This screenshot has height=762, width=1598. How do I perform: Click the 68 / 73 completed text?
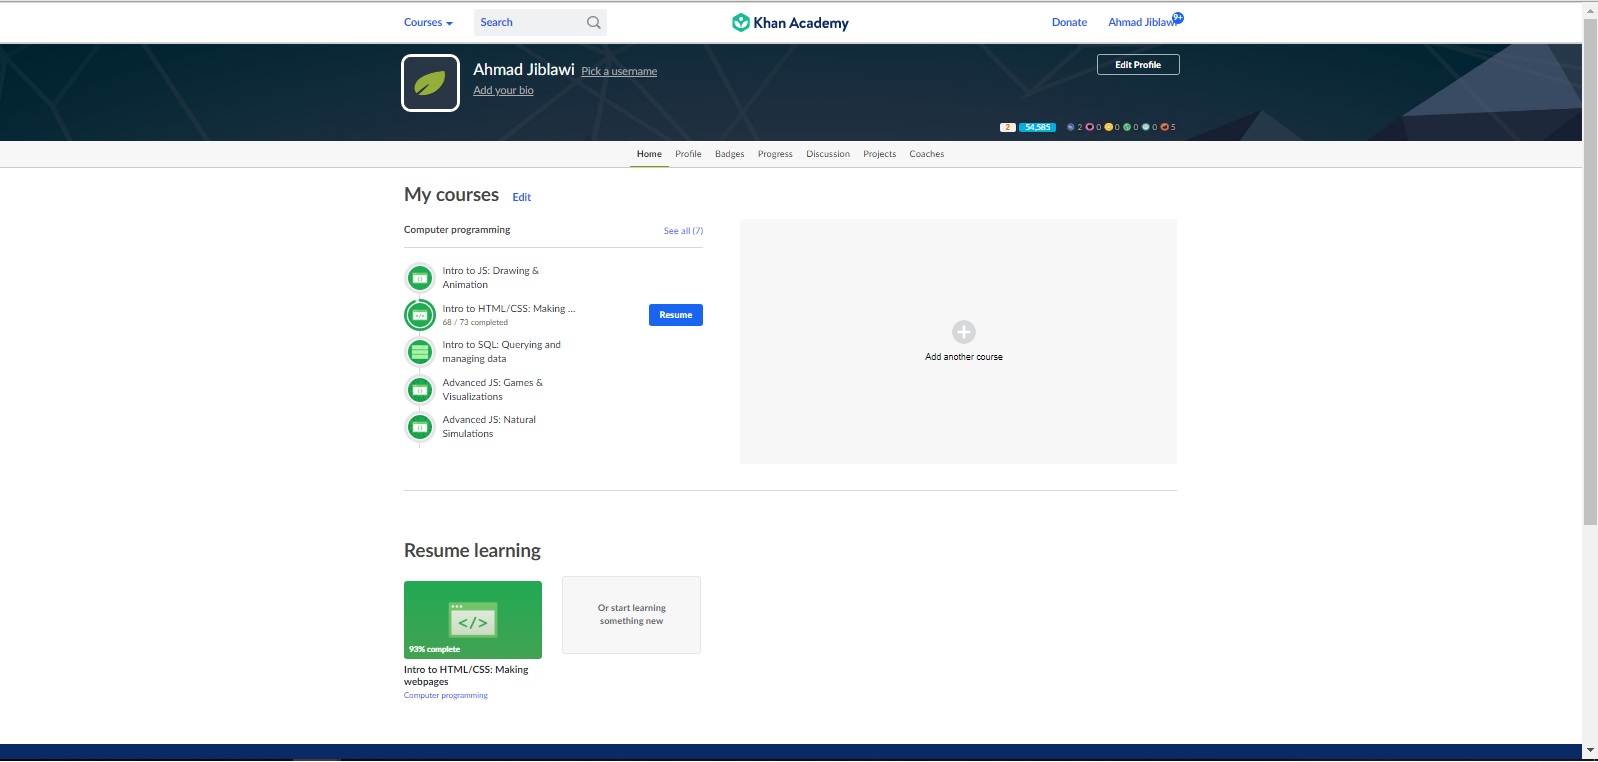pyautogui.click(x=475, y=322)
